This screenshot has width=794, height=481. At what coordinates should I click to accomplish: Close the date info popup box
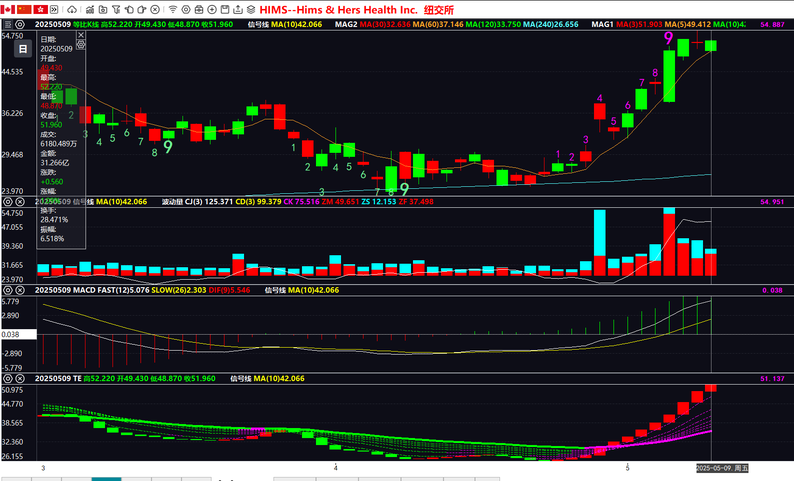coord(81,35)
